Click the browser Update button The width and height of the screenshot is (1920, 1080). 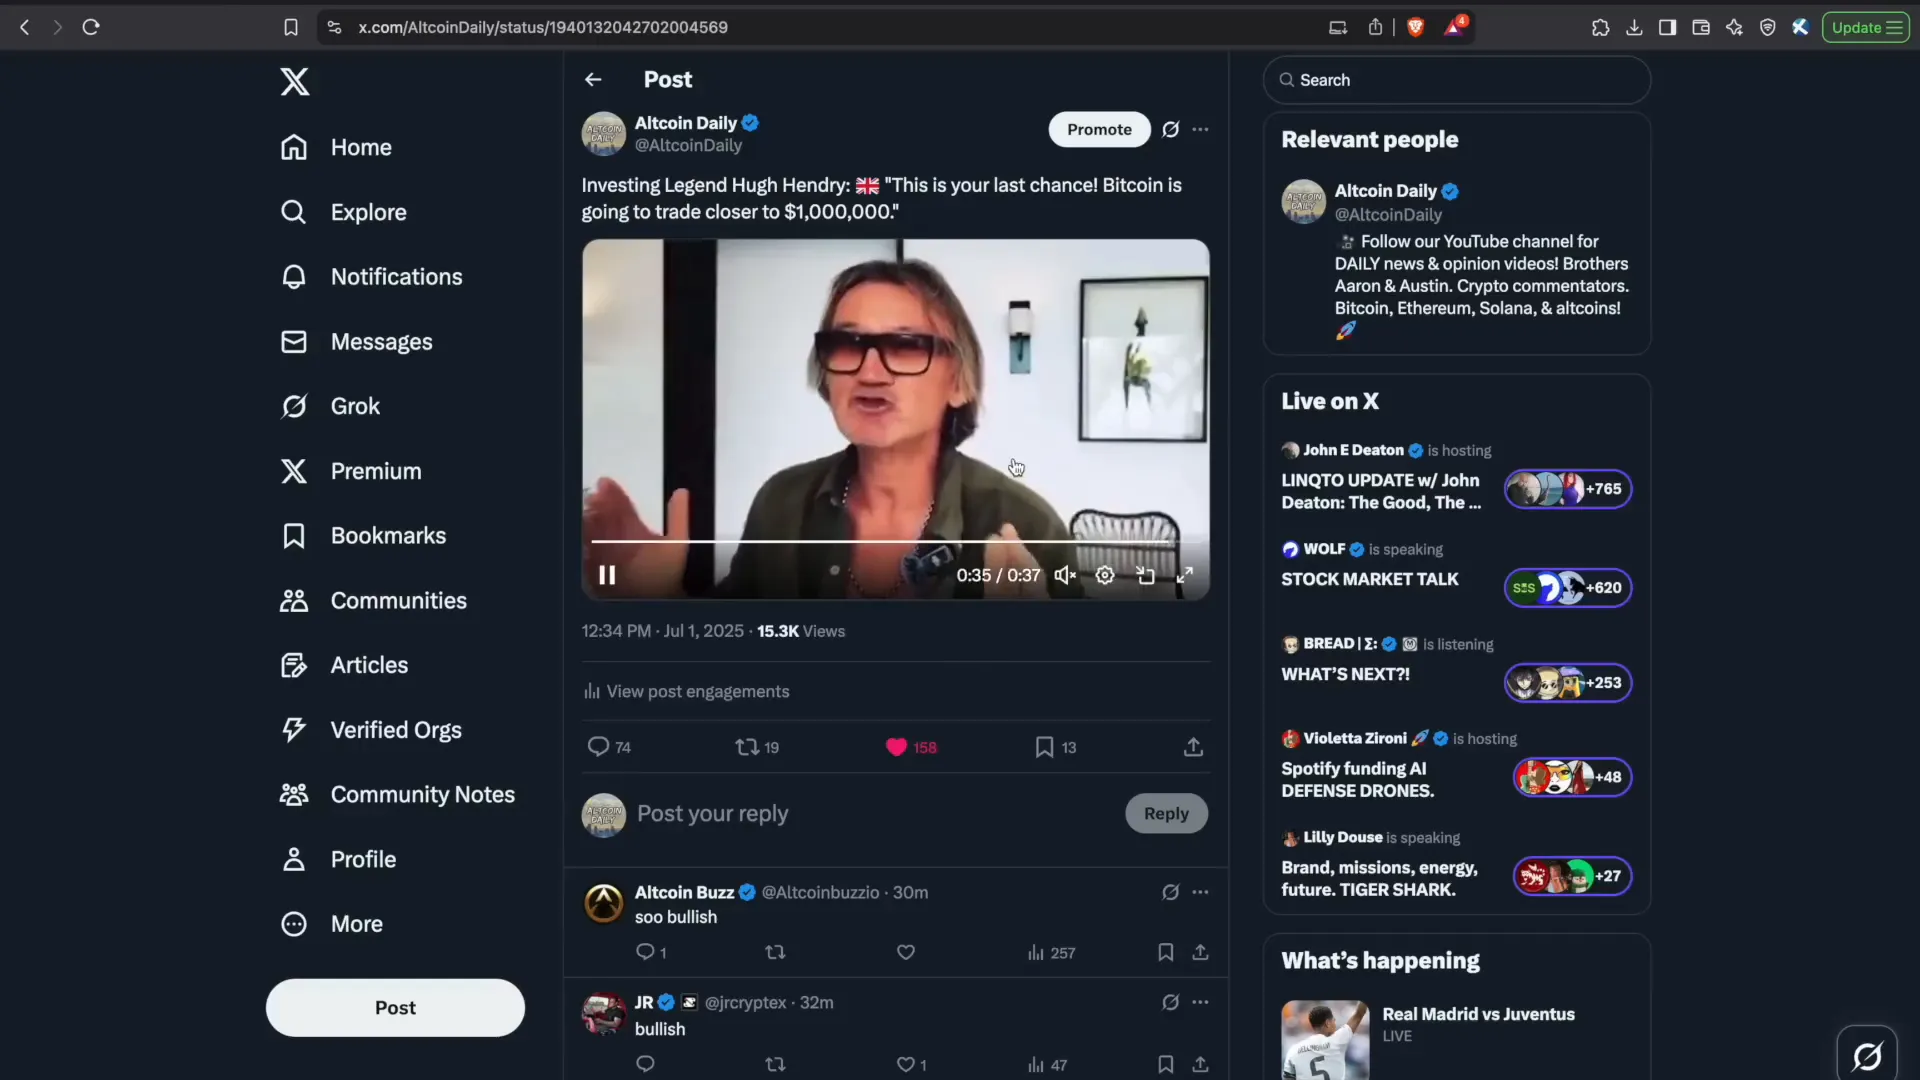[1865, 27]
